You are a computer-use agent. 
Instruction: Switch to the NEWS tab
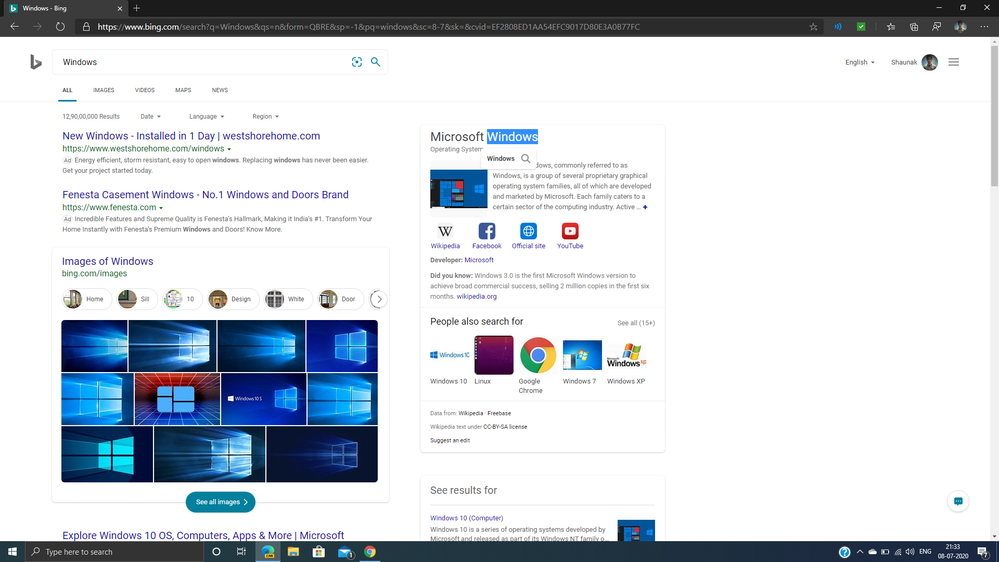(x=220, y=90)
